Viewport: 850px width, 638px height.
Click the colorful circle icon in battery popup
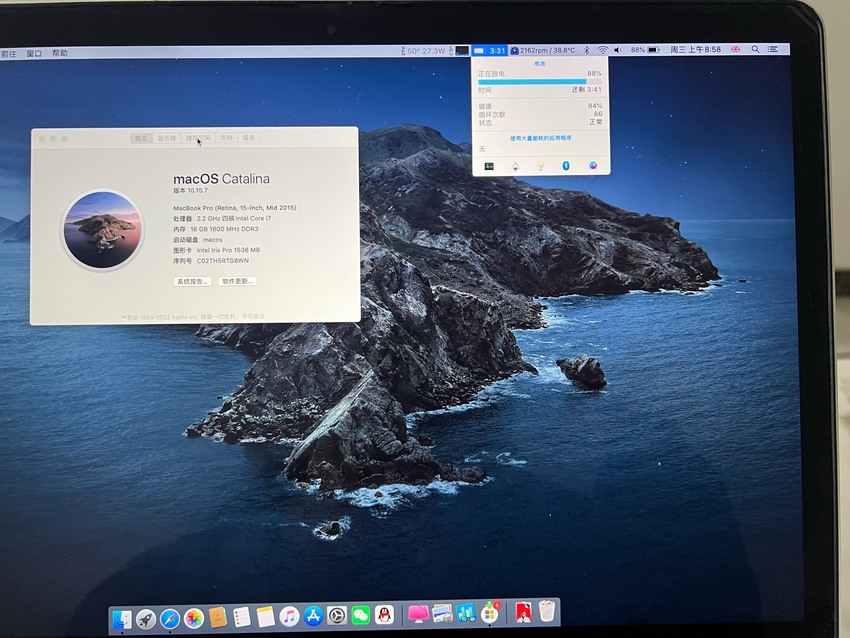[x=593, y=166]
